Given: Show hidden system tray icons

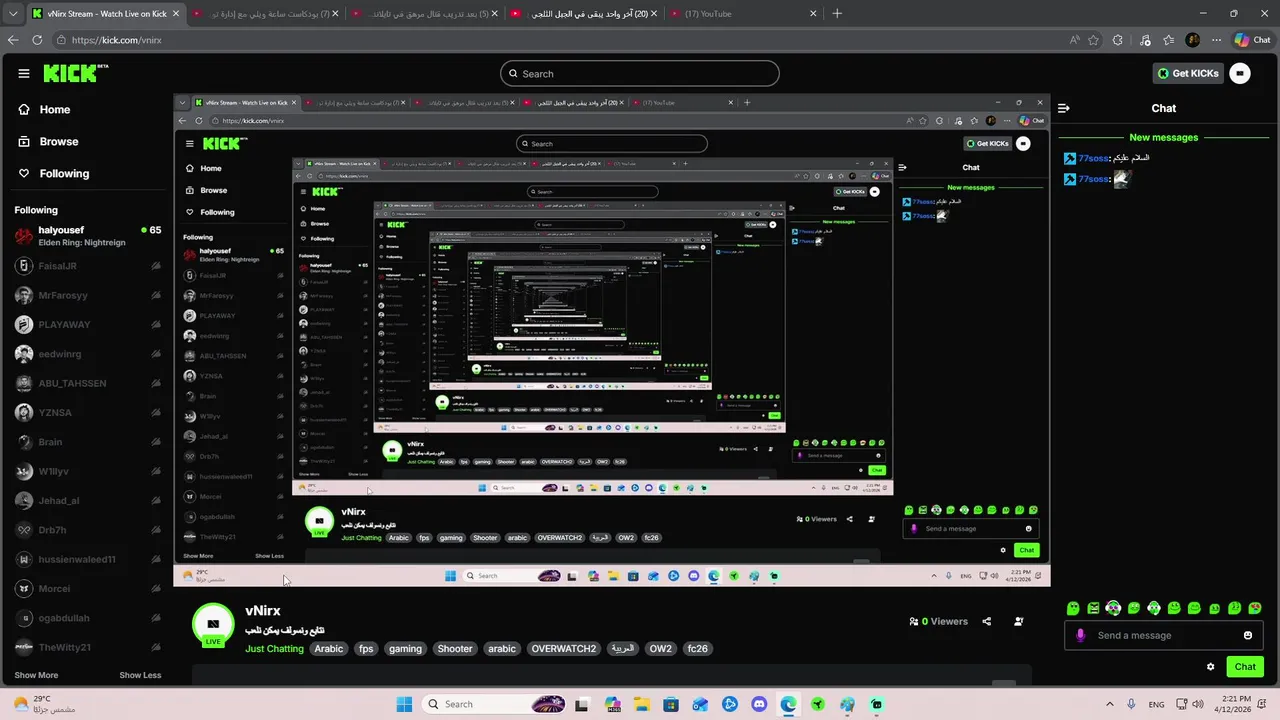Looking at the screenshot, I should point(1109,704).
